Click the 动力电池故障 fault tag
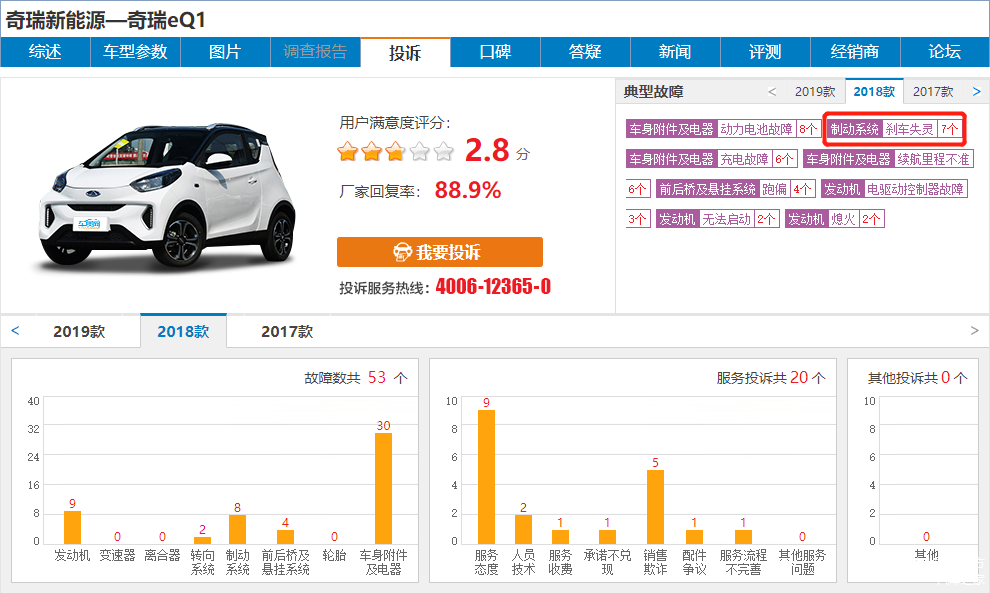Image resolution: width=990 pixels, height=593 pixels. [757, 129]
